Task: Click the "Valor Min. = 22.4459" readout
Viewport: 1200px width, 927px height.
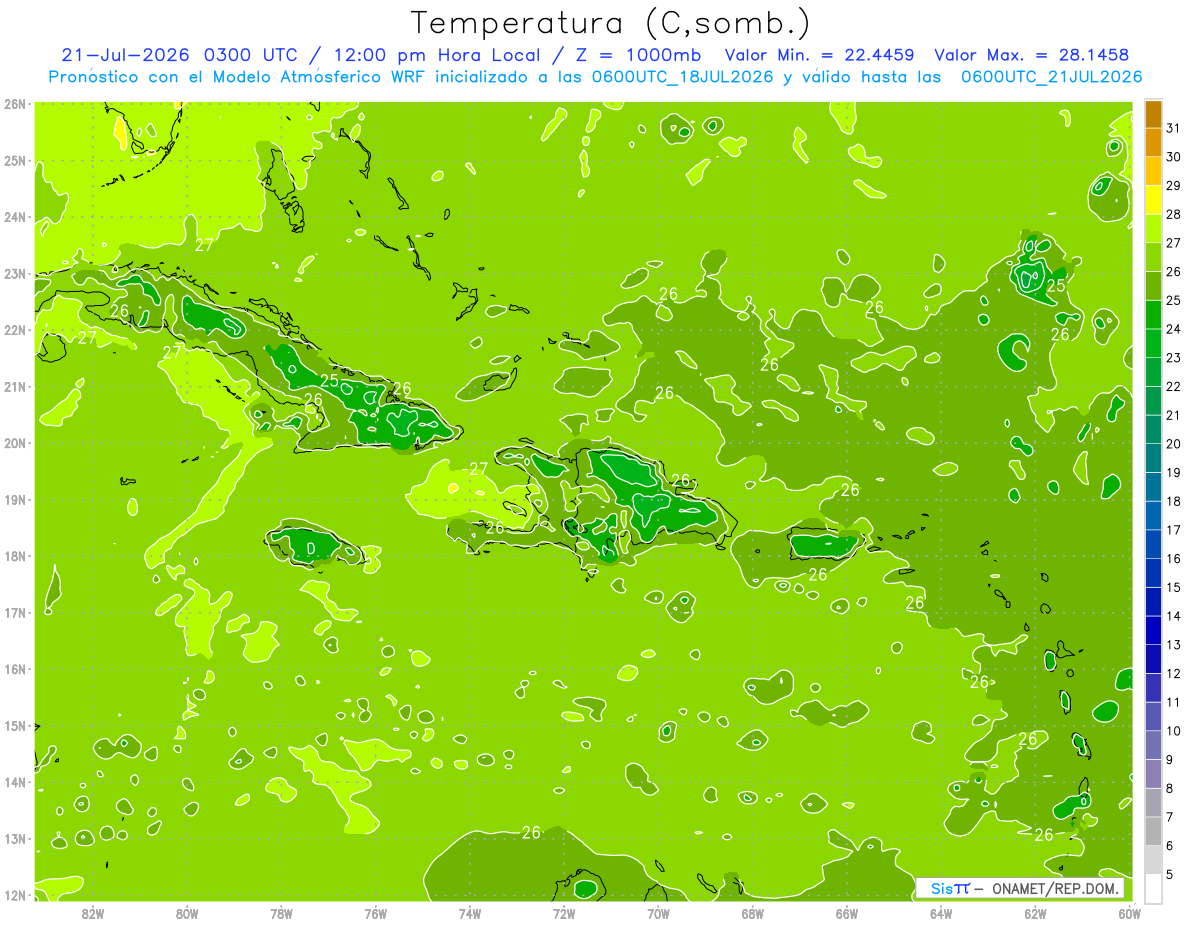Action: [818, 55]
